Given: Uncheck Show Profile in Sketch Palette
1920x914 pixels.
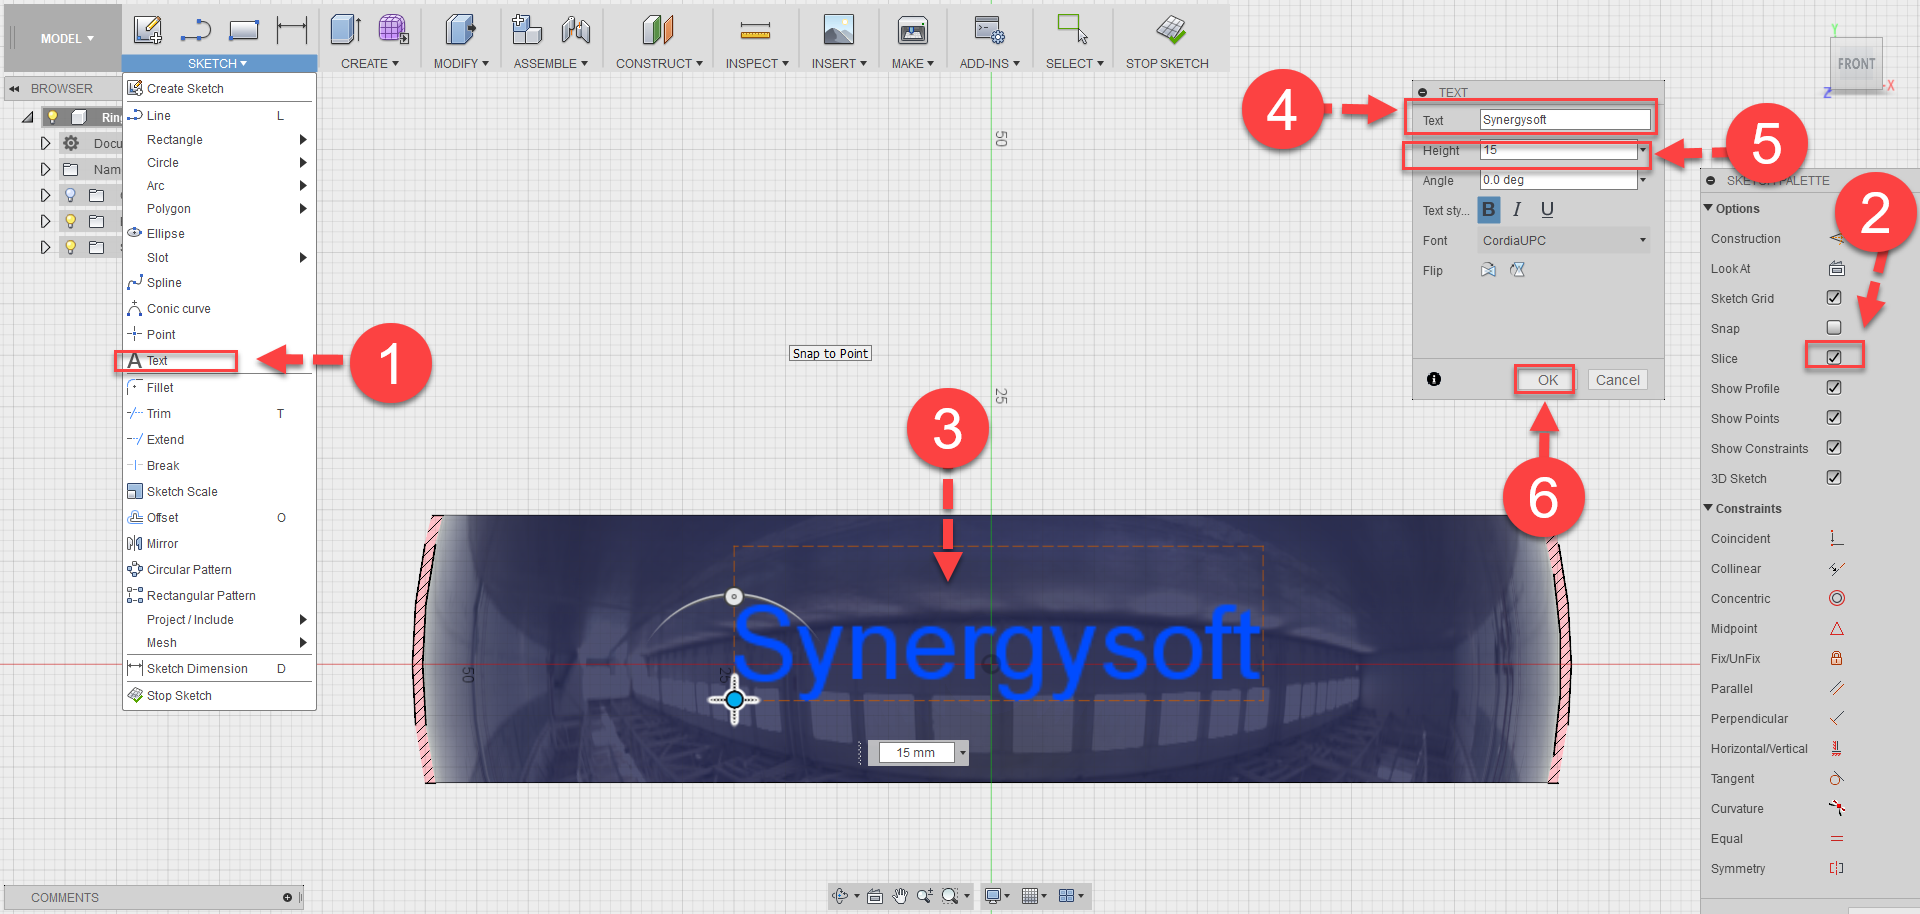Looking at the screenshot, I should click(x=1834, y=388).
